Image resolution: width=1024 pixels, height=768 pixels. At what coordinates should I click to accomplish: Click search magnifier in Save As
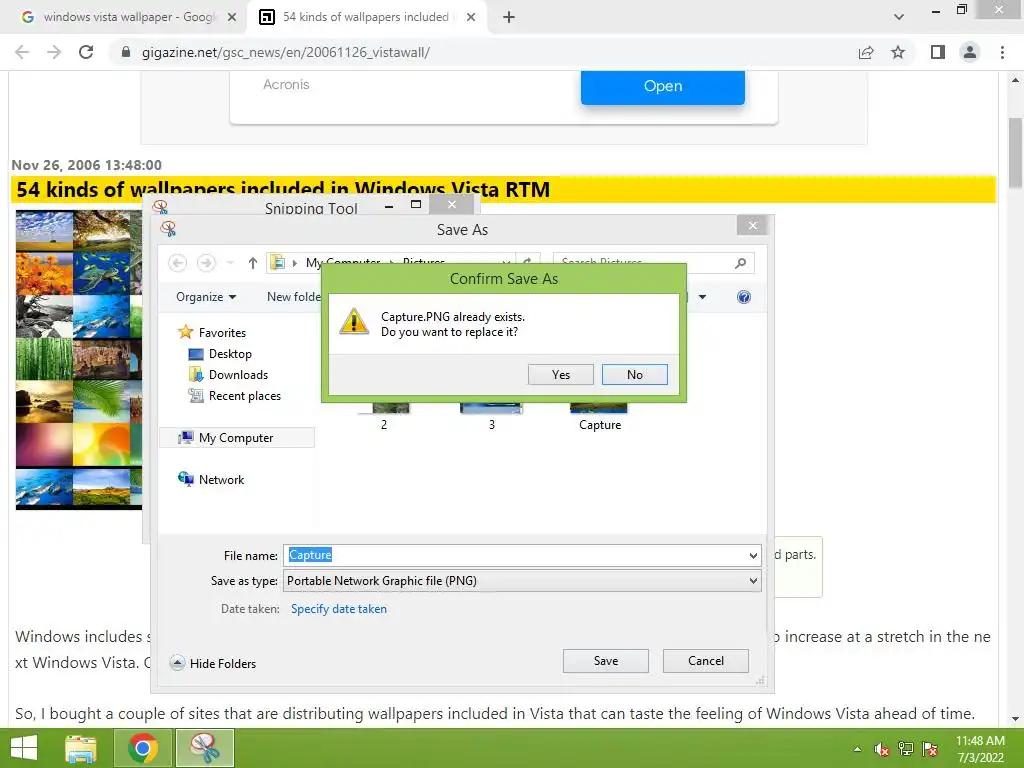tap(741, 263)
